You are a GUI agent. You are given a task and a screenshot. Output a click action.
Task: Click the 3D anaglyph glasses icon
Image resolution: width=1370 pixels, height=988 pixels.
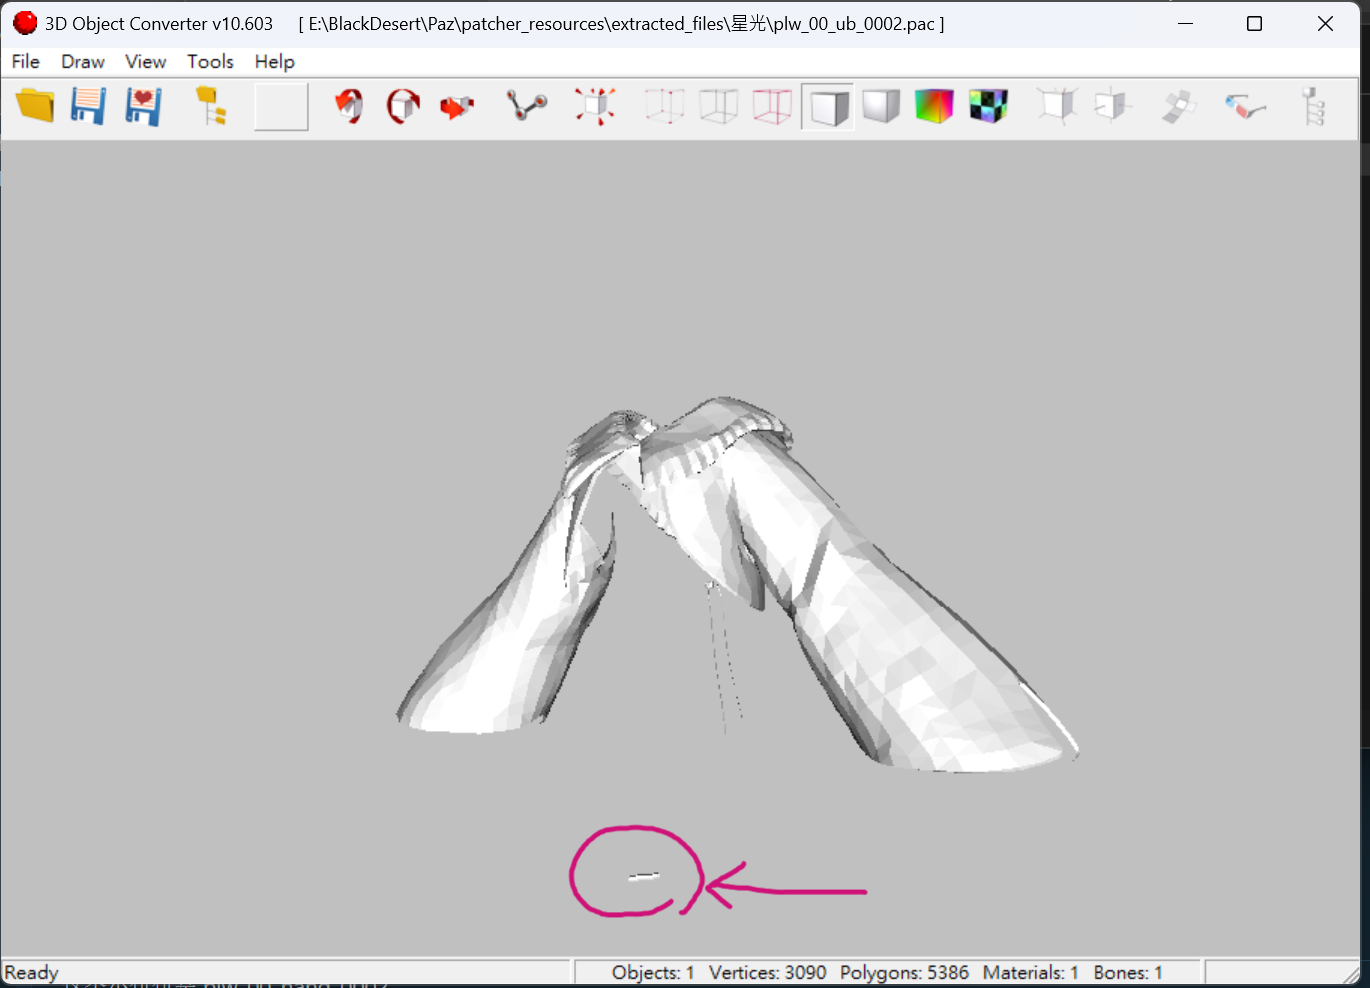[1245, 106]
